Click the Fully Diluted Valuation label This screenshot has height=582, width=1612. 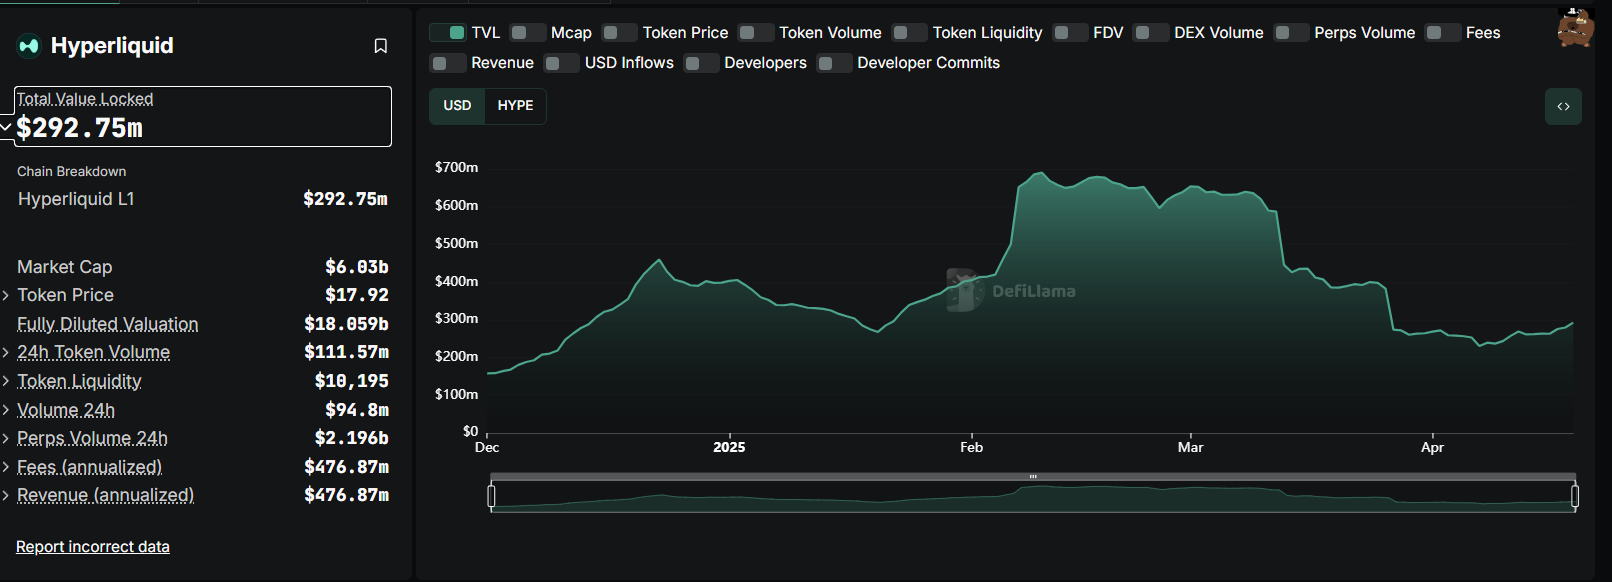pos(108,324)
